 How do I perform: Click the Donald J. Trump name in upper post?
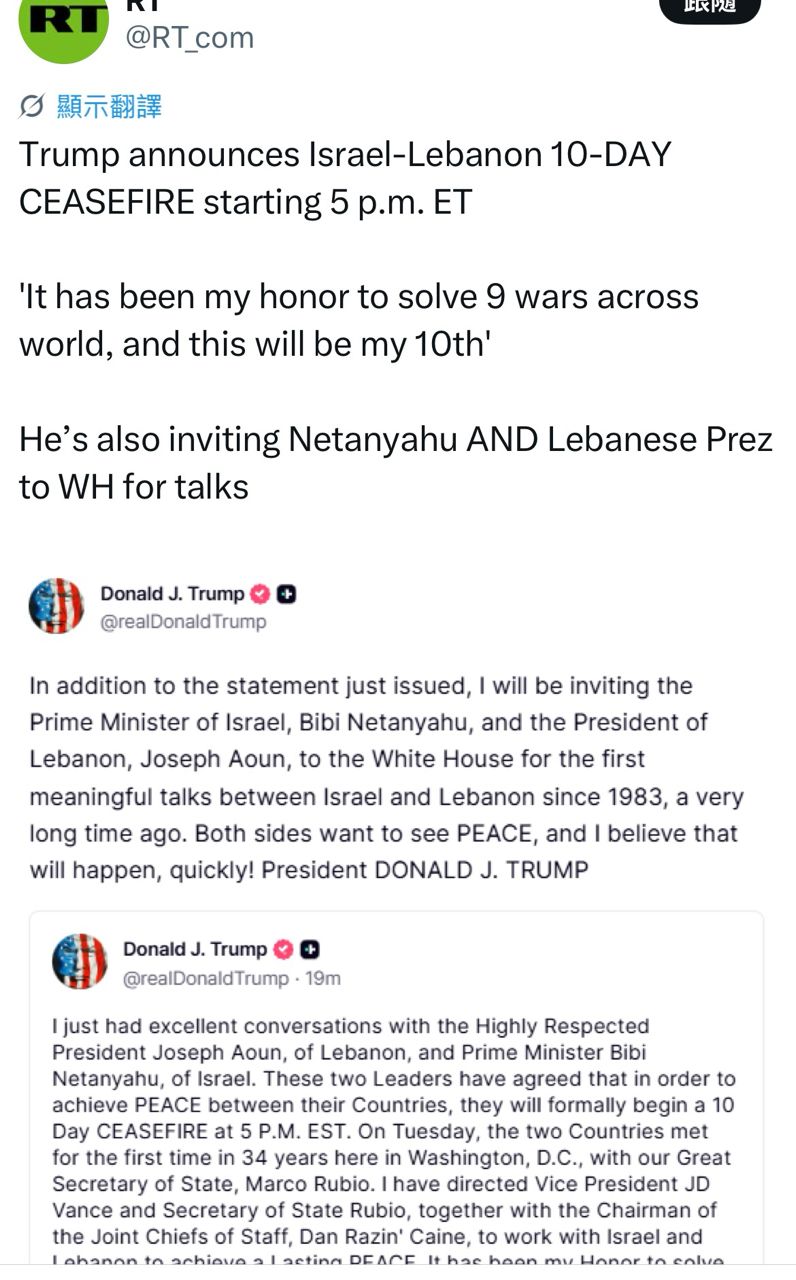[x=172, y=594]
